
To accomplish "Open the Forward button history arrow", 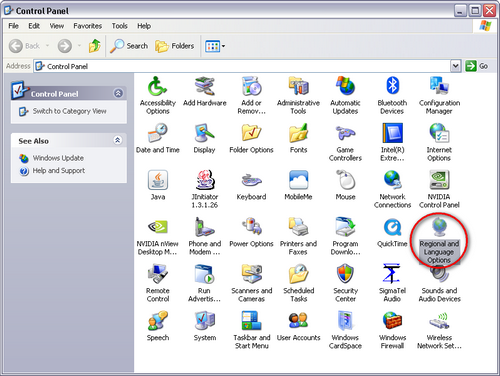I will pyautogui.click(x=79, y=46).
